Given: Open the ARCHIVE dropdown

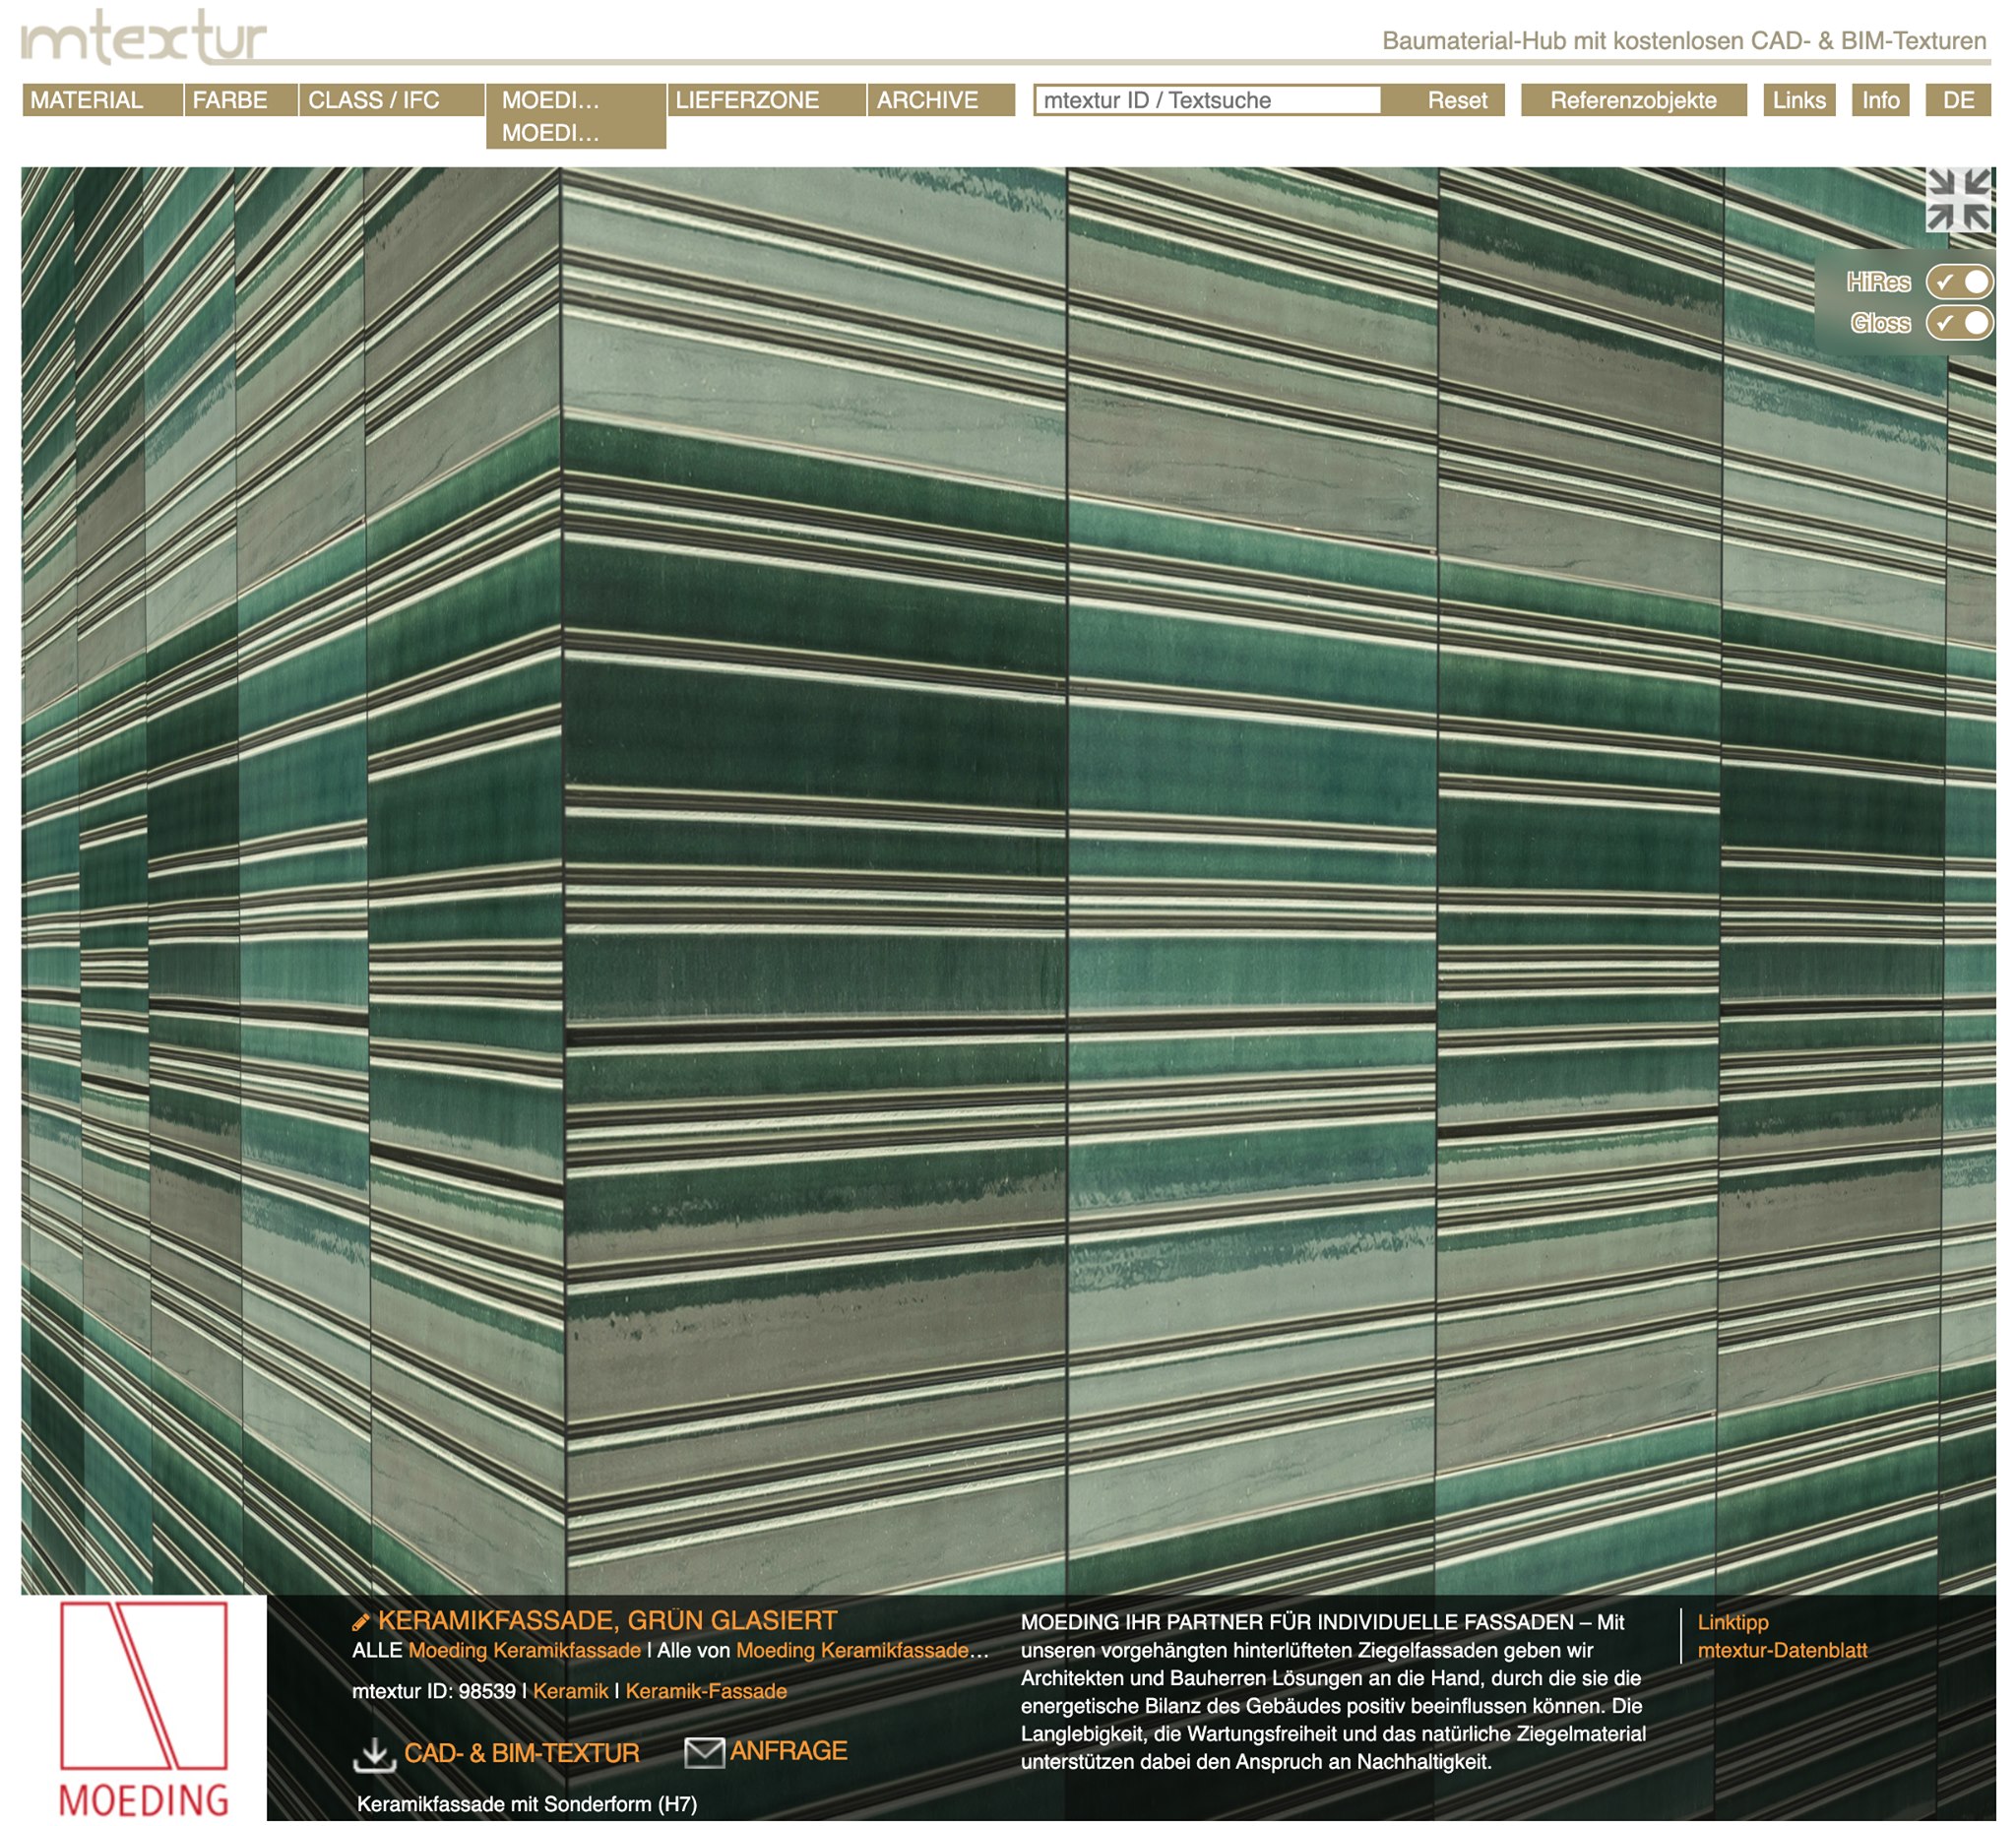Looking at the screenshot, I should 941,100.
